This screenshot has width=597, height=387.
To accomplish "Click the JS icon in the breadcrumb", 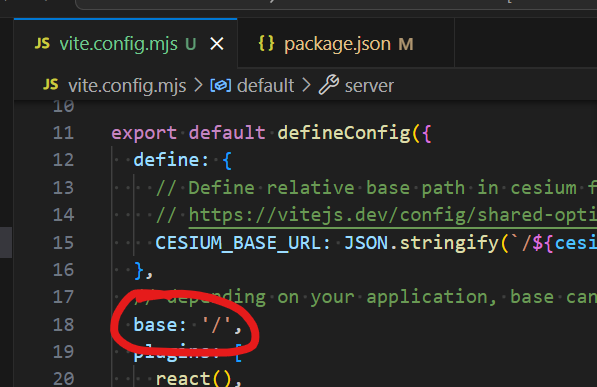I will [51, 85].
